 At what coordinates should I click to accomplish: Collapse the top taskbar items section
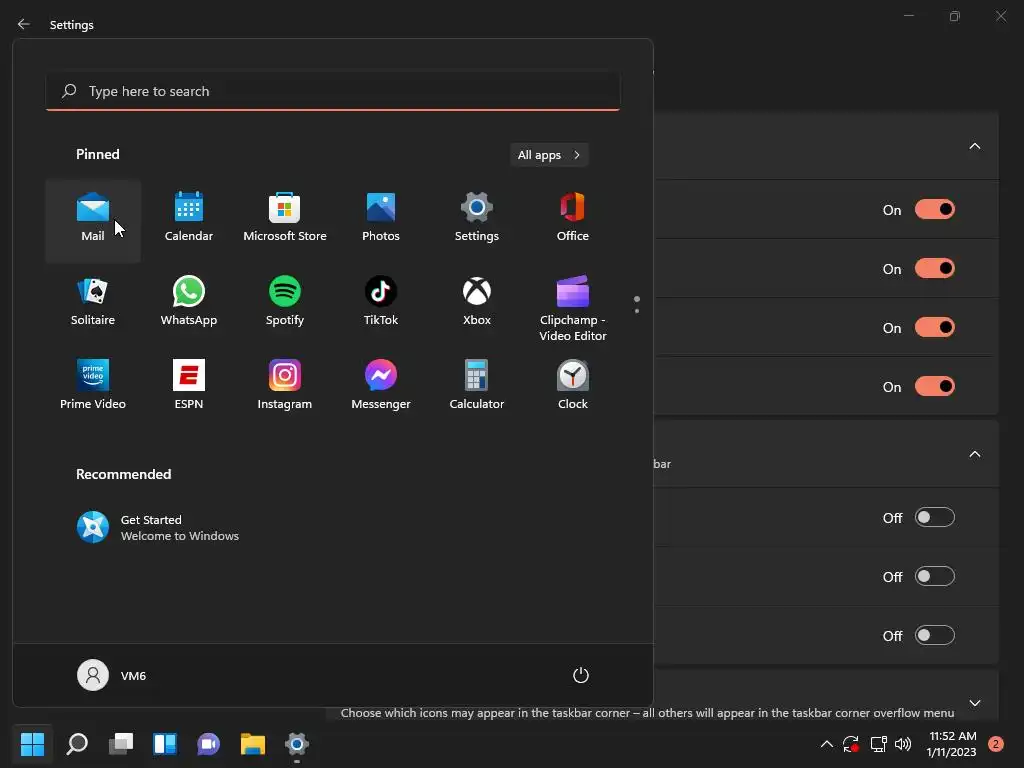(974, 146)
